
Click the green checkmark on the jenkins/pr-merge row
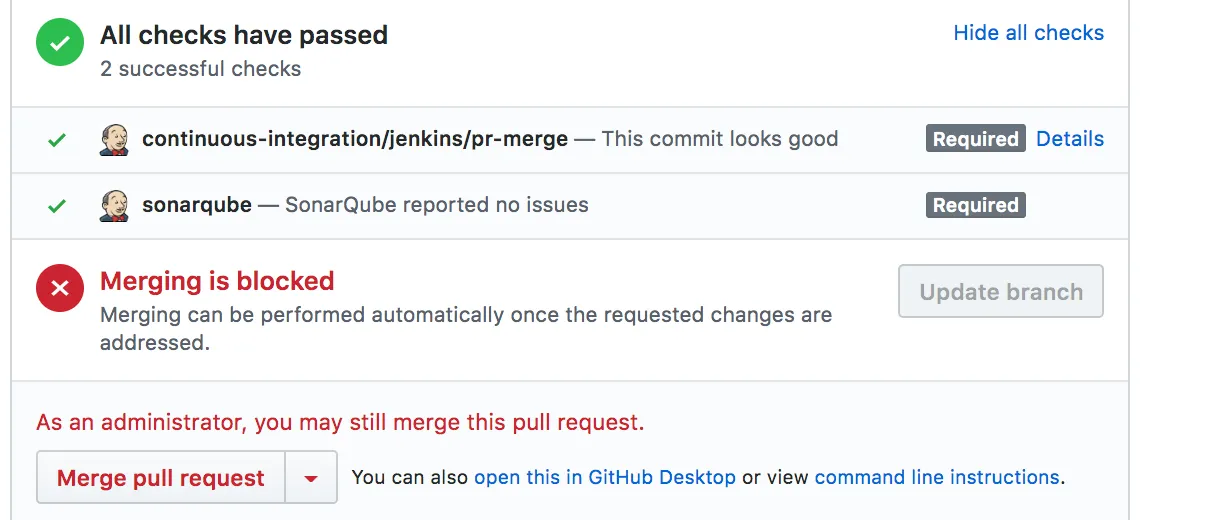(57, 140)
